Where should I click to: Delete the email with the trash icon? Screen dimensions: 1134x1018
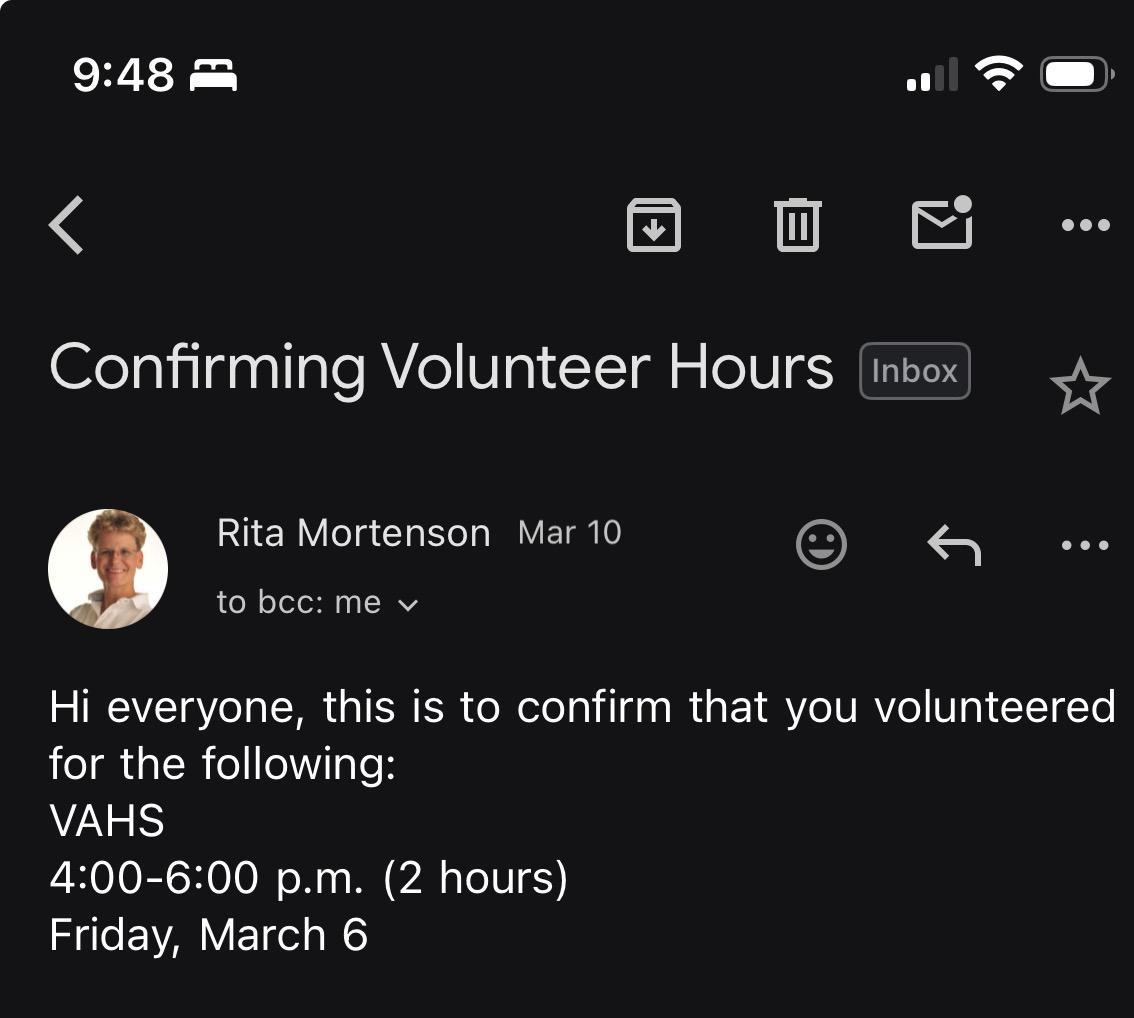coord(797,225)
